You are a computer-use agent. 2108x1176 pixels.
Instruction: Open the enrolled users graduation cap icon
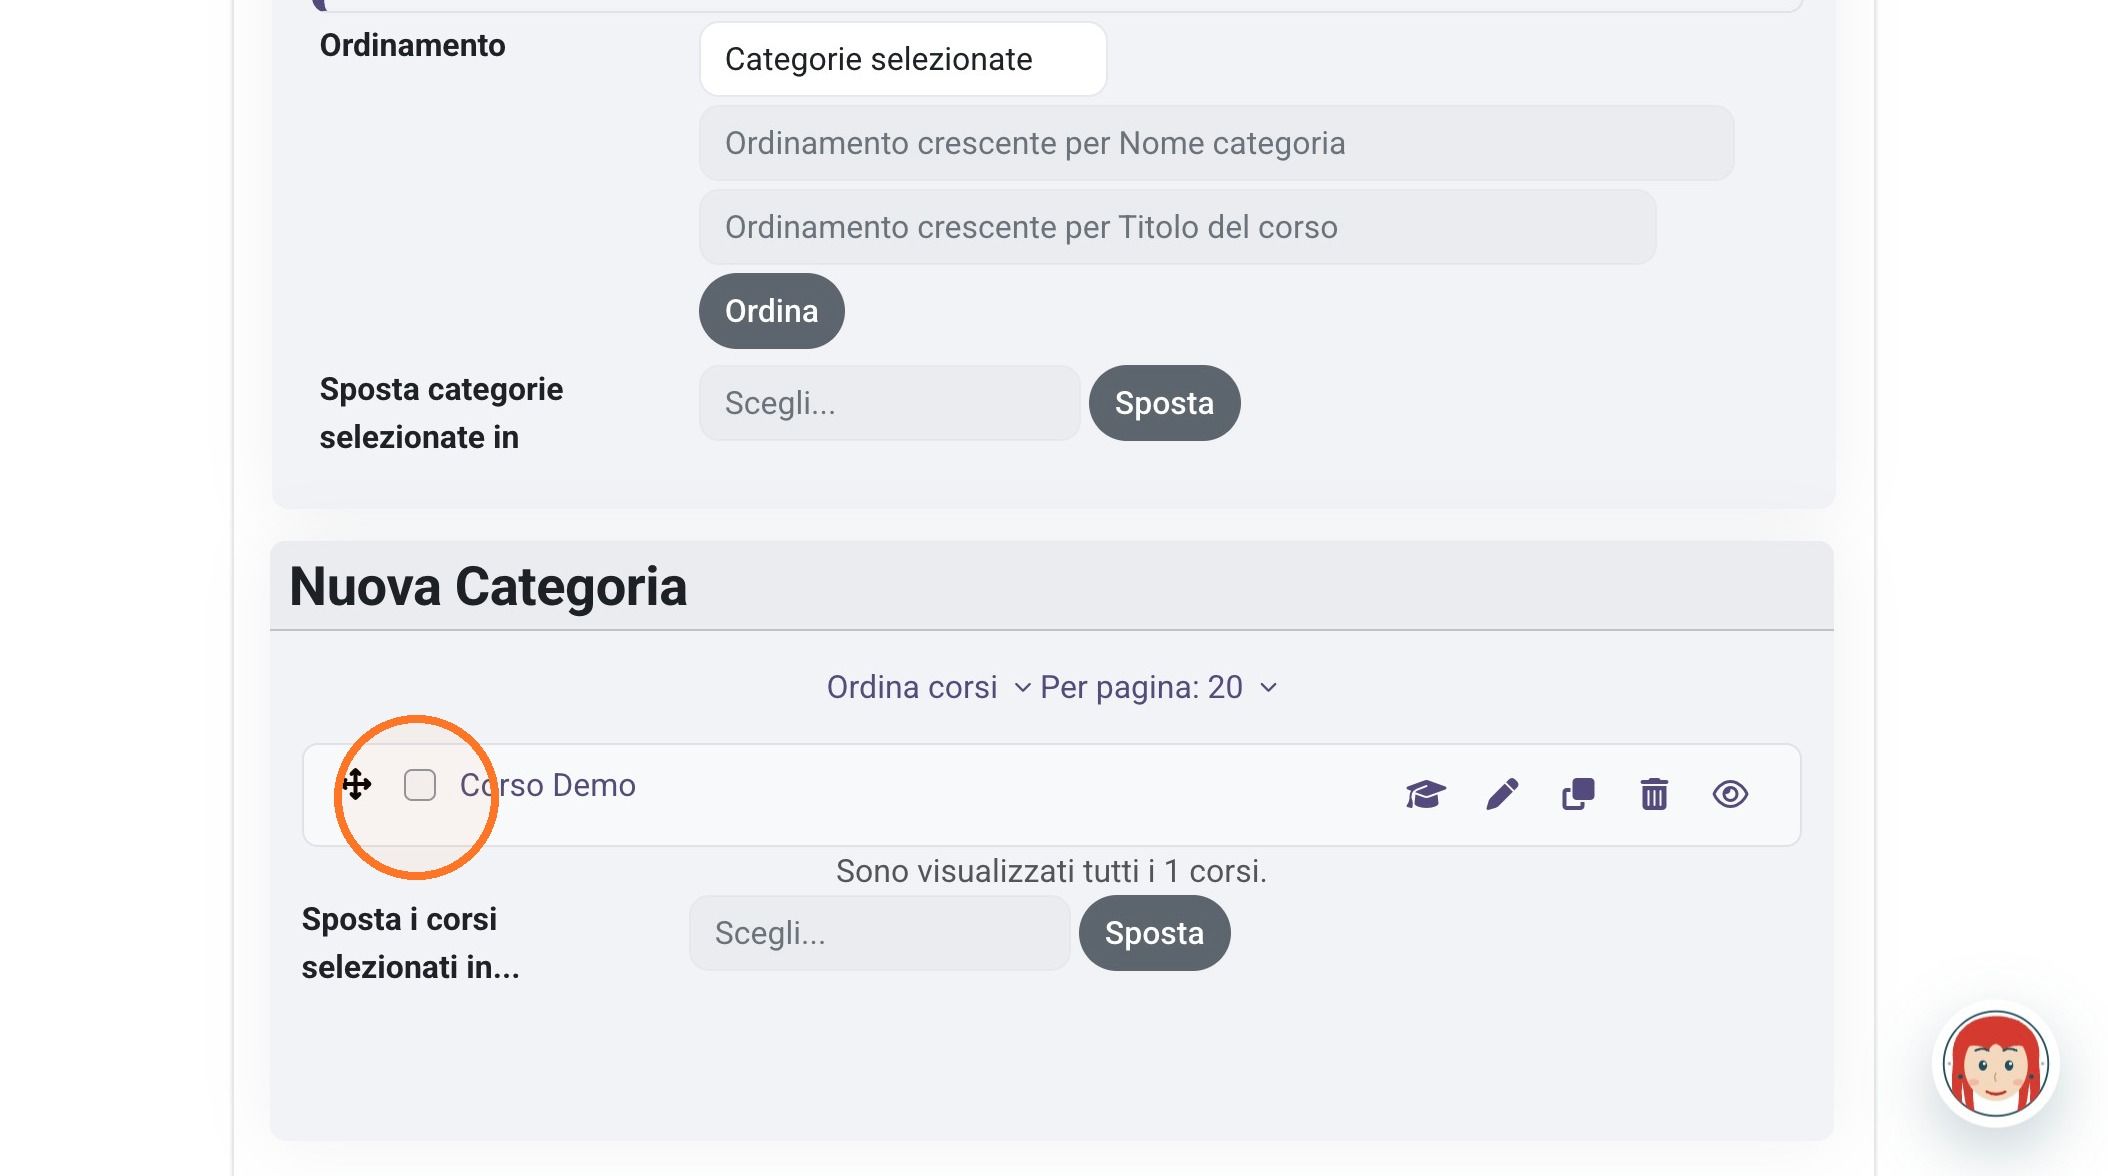coord(1425,795)
